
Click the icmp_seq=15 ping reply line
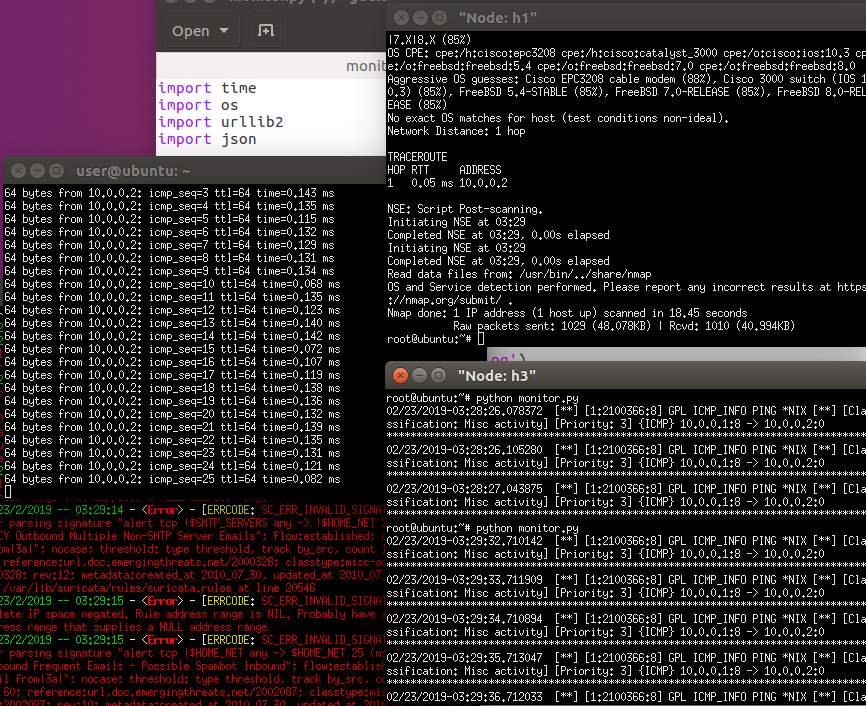(x=172, y=349)
